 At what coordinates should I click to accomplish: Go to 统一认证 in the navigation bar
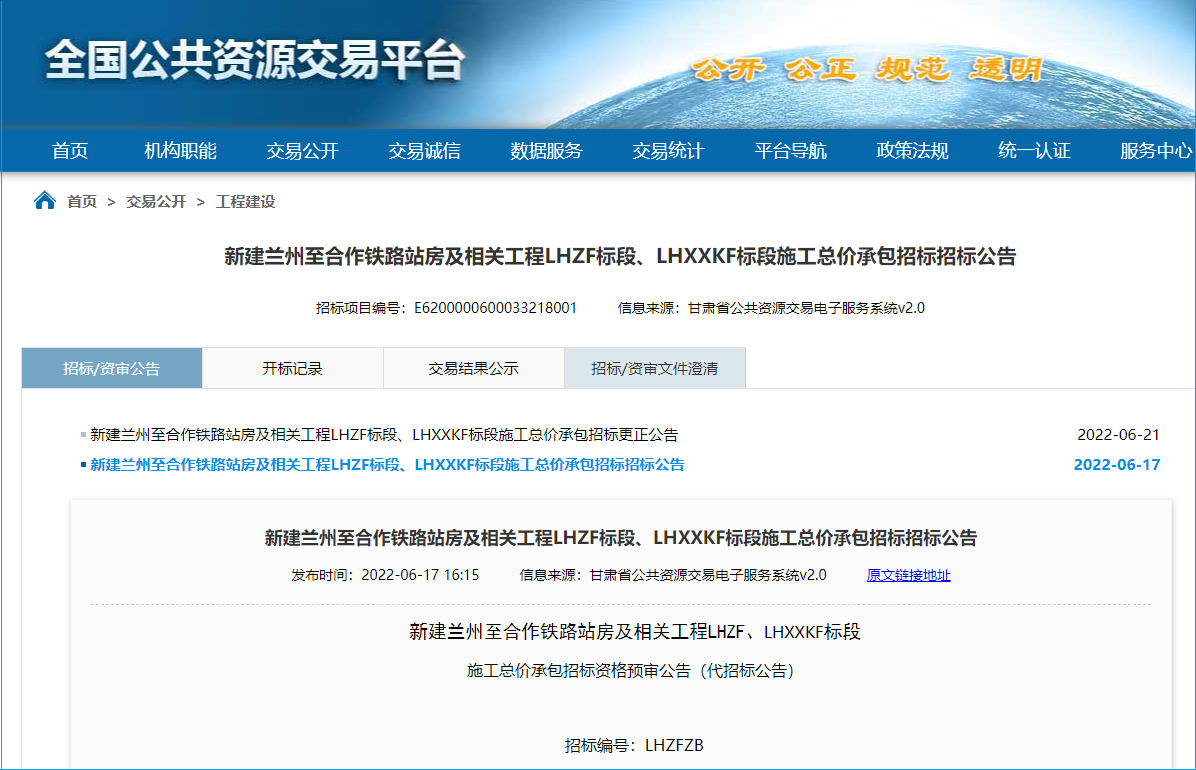pos(1034,151)
